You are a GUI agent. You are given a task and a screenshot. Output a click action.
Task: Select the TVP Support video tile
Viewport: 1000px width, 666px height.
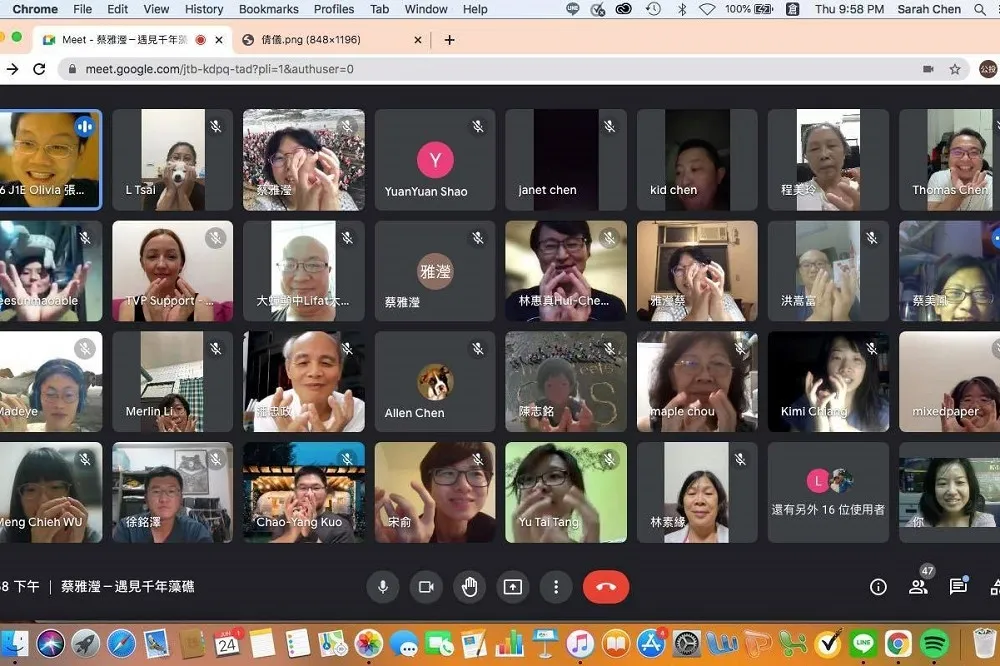point(172,270)
